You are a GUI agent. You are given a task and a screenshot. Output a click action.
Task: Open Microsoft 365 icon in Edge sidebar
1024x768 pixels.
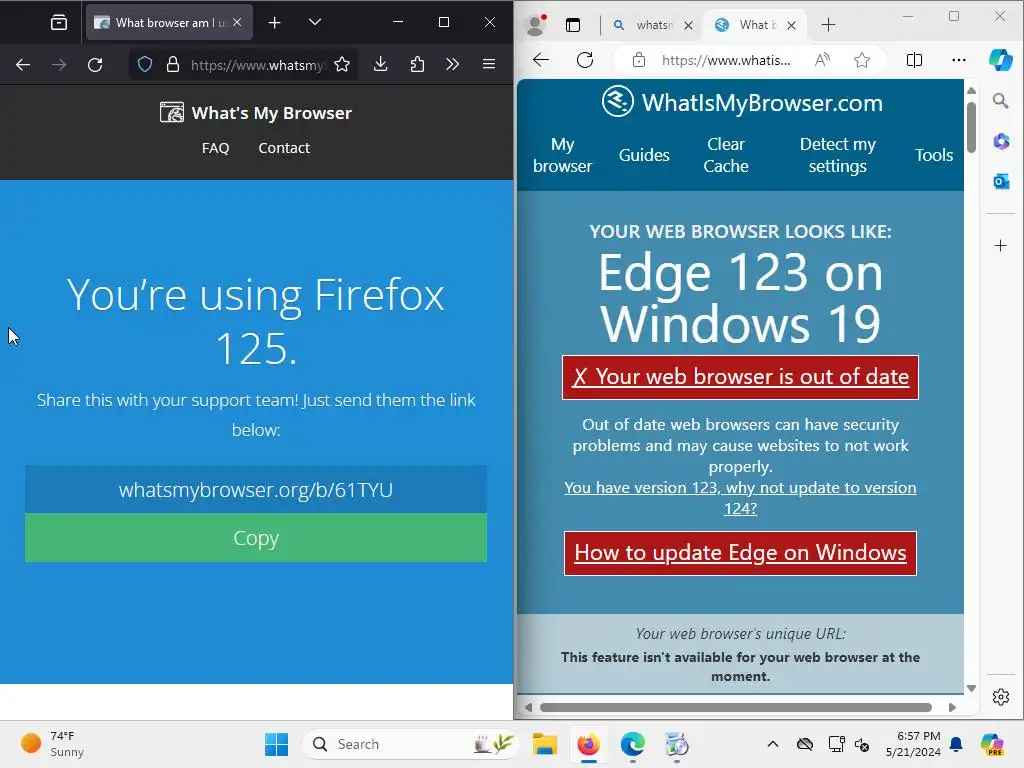(1000, 141)
